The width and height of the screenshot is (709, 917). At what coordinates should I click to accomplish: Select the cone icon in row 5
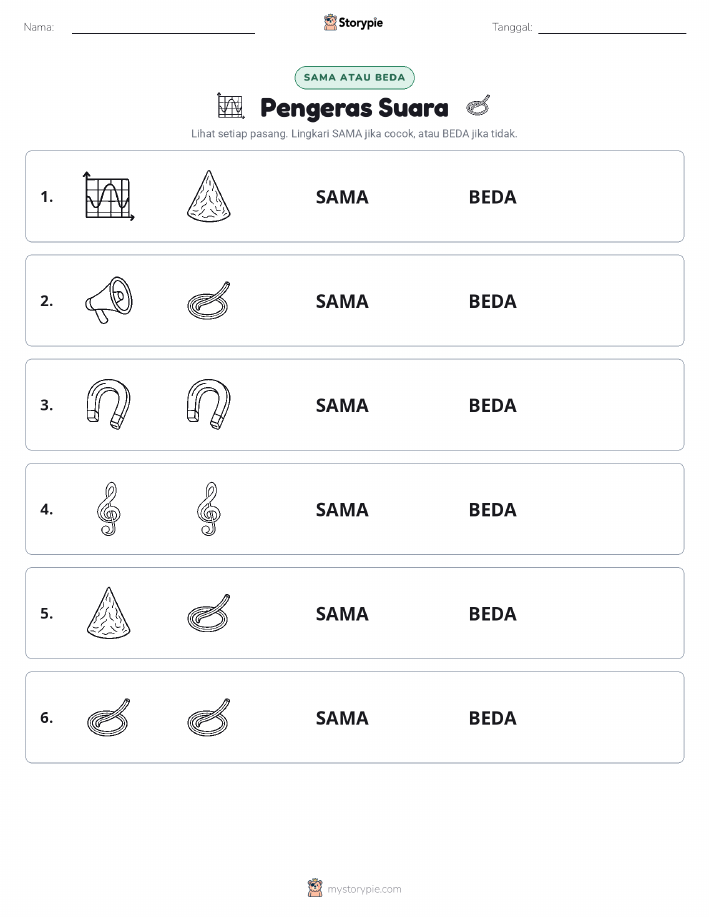point(109,613)
